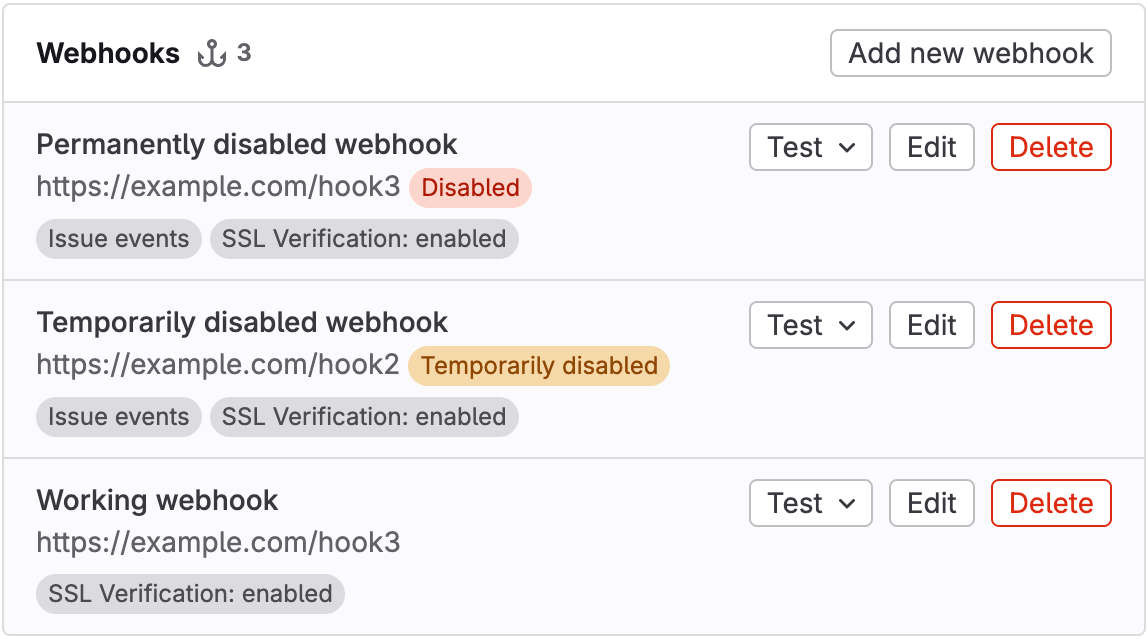Delete the Temporarily disabled webhook
Image resolution: width=1148 pixels, height=639 pixels.
(x=1050, y=325)
